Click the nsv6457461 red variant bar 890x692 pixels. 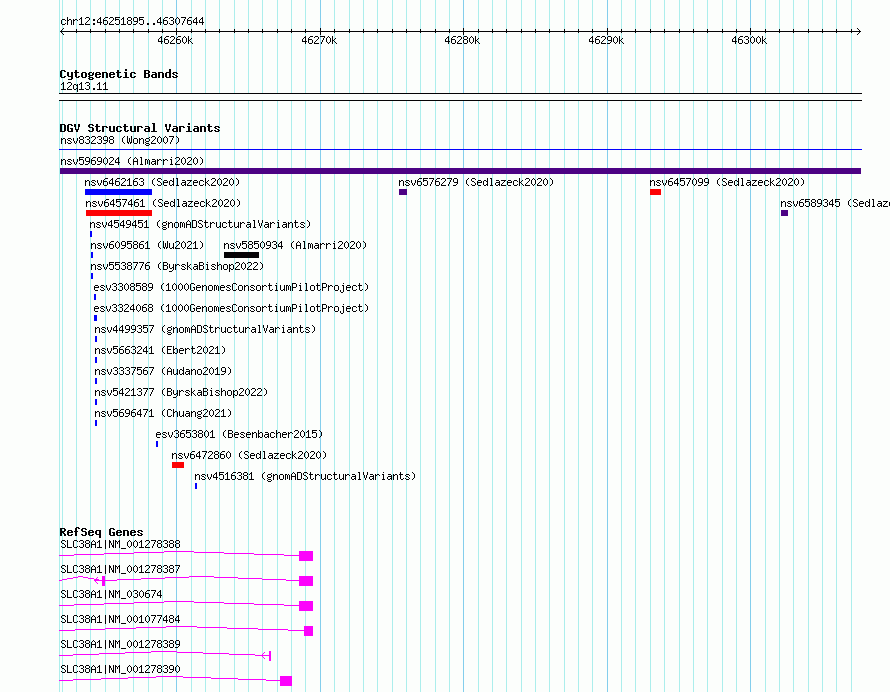(x=119, y=213)
